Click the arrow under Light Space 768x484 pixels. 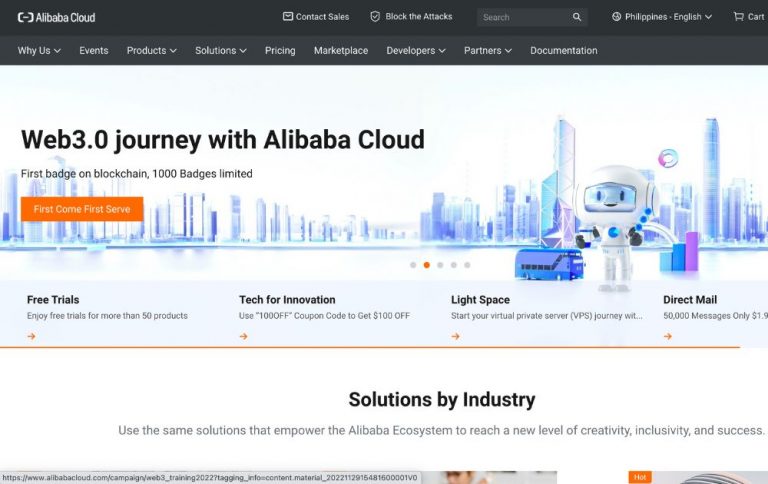pos(456,336)
